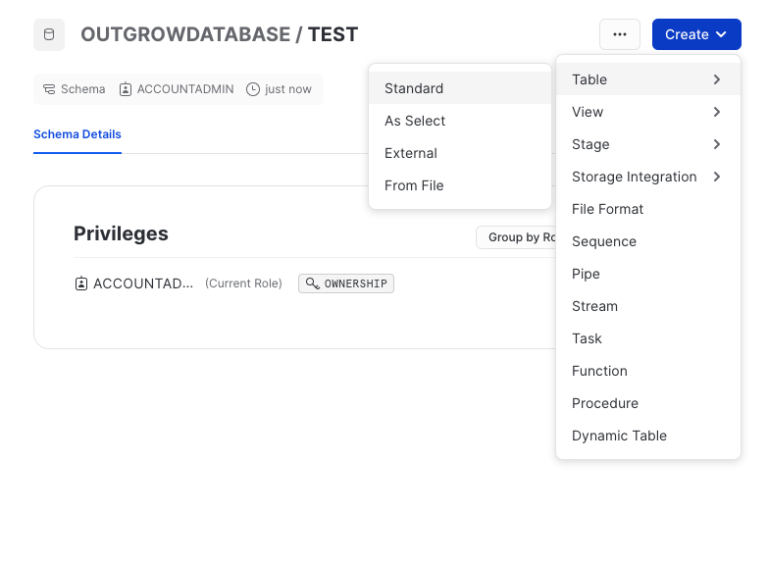The width and height of the screenshot is (768, 566).
Task: Expand the Stage submenu
Action: click(x=716, y=144)
